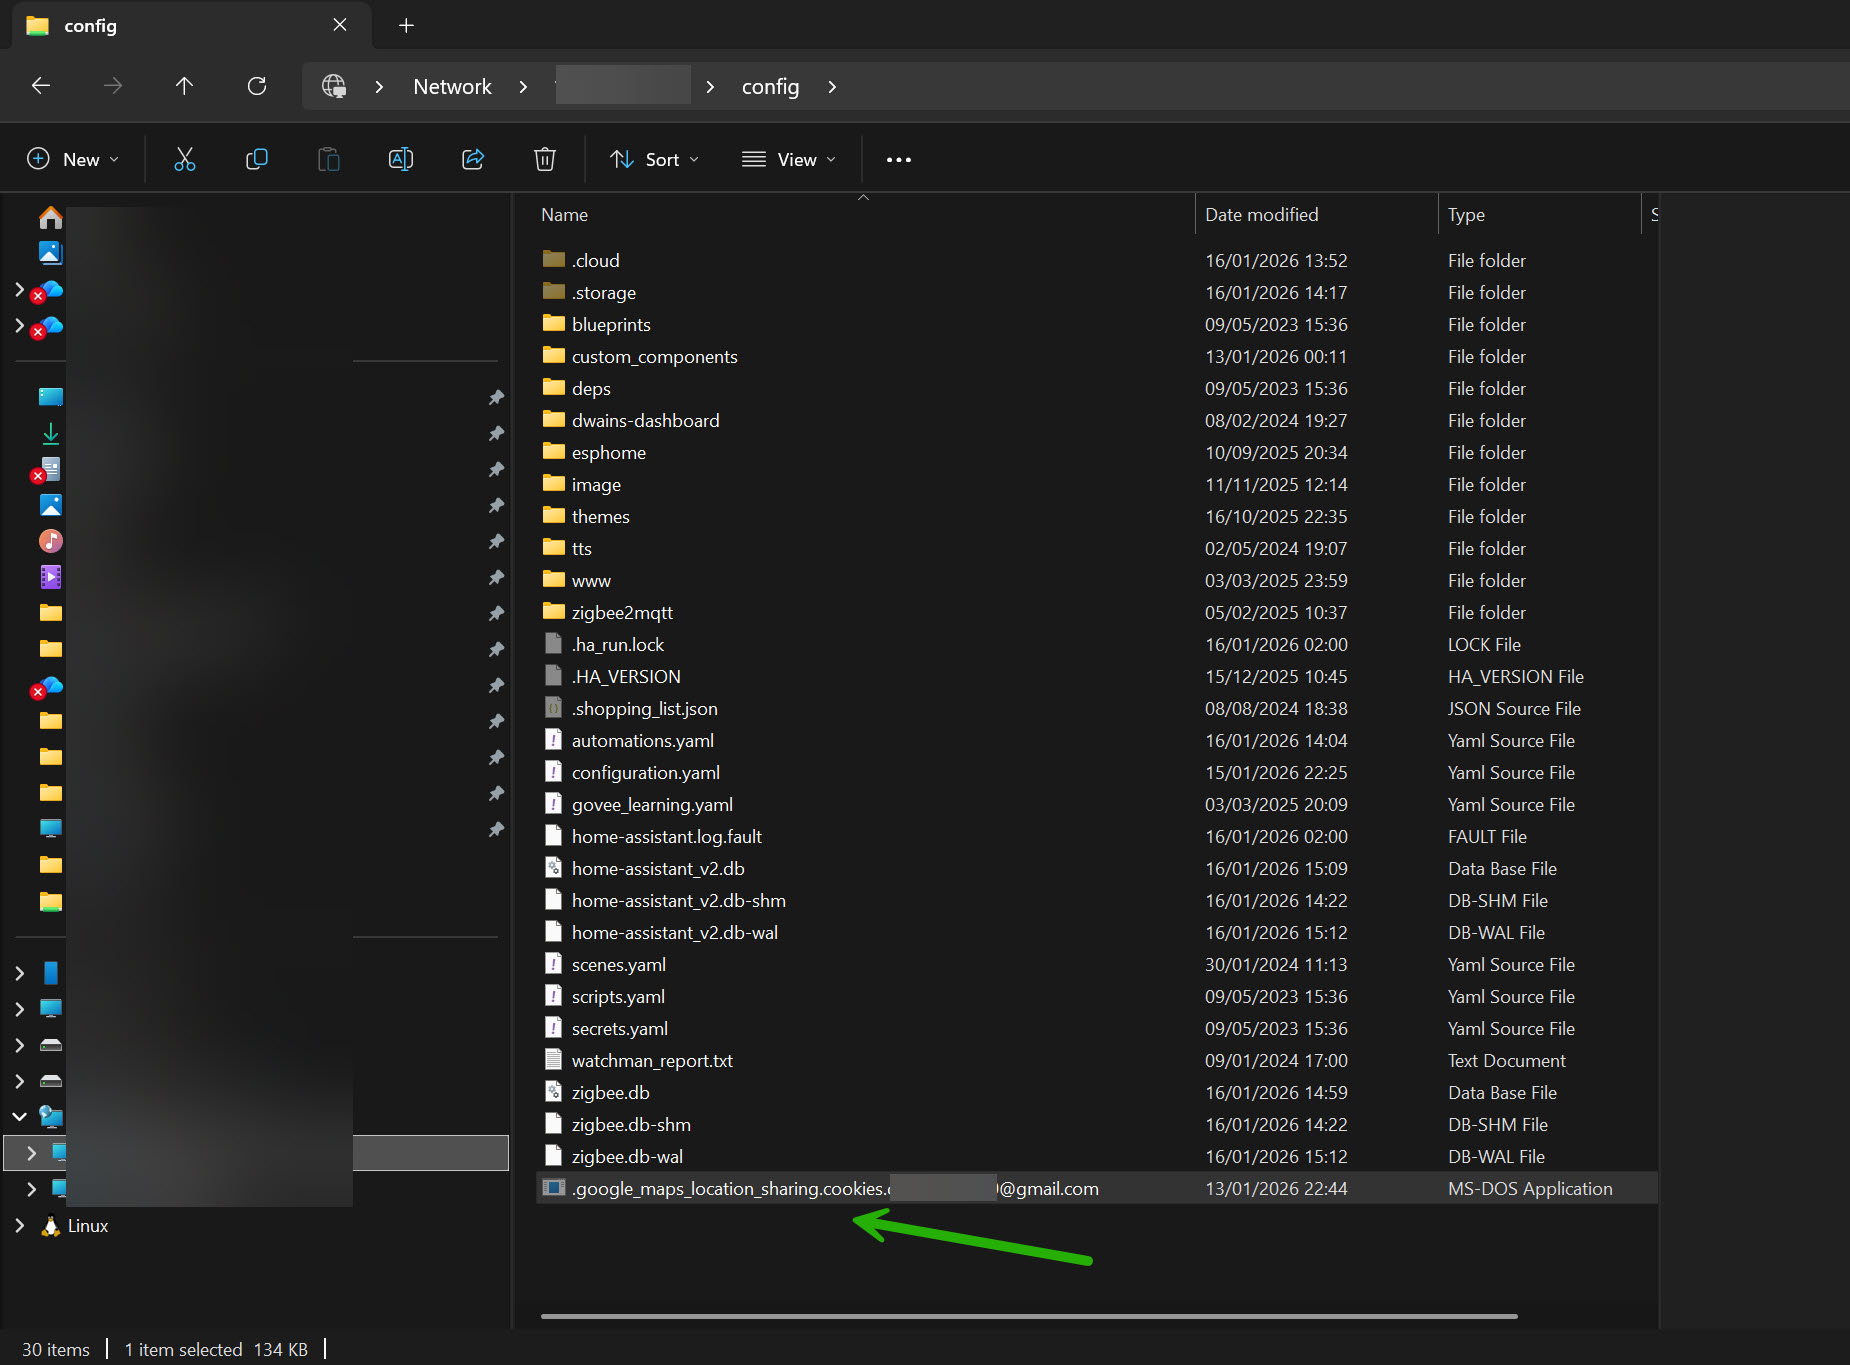Click the Delete trash can icon
1850x1365 pixels.
click(545, 159)
